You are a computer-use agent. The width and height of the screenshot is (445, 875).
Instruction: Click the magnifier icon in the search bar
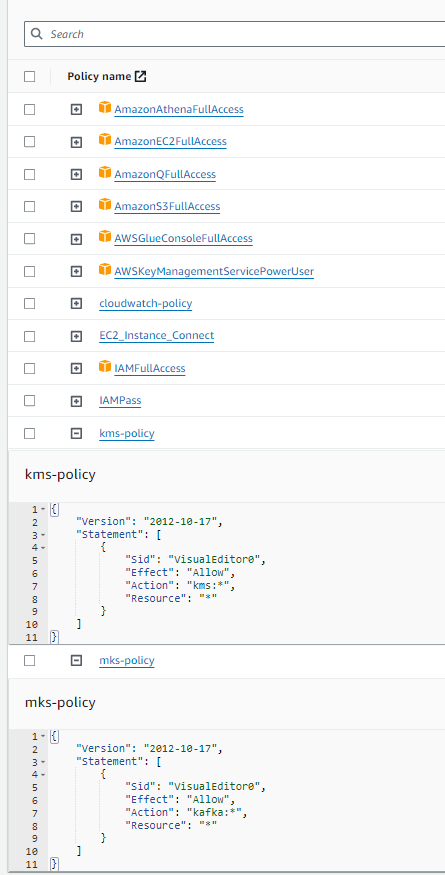pyautogui.click(x=37, y=34)
